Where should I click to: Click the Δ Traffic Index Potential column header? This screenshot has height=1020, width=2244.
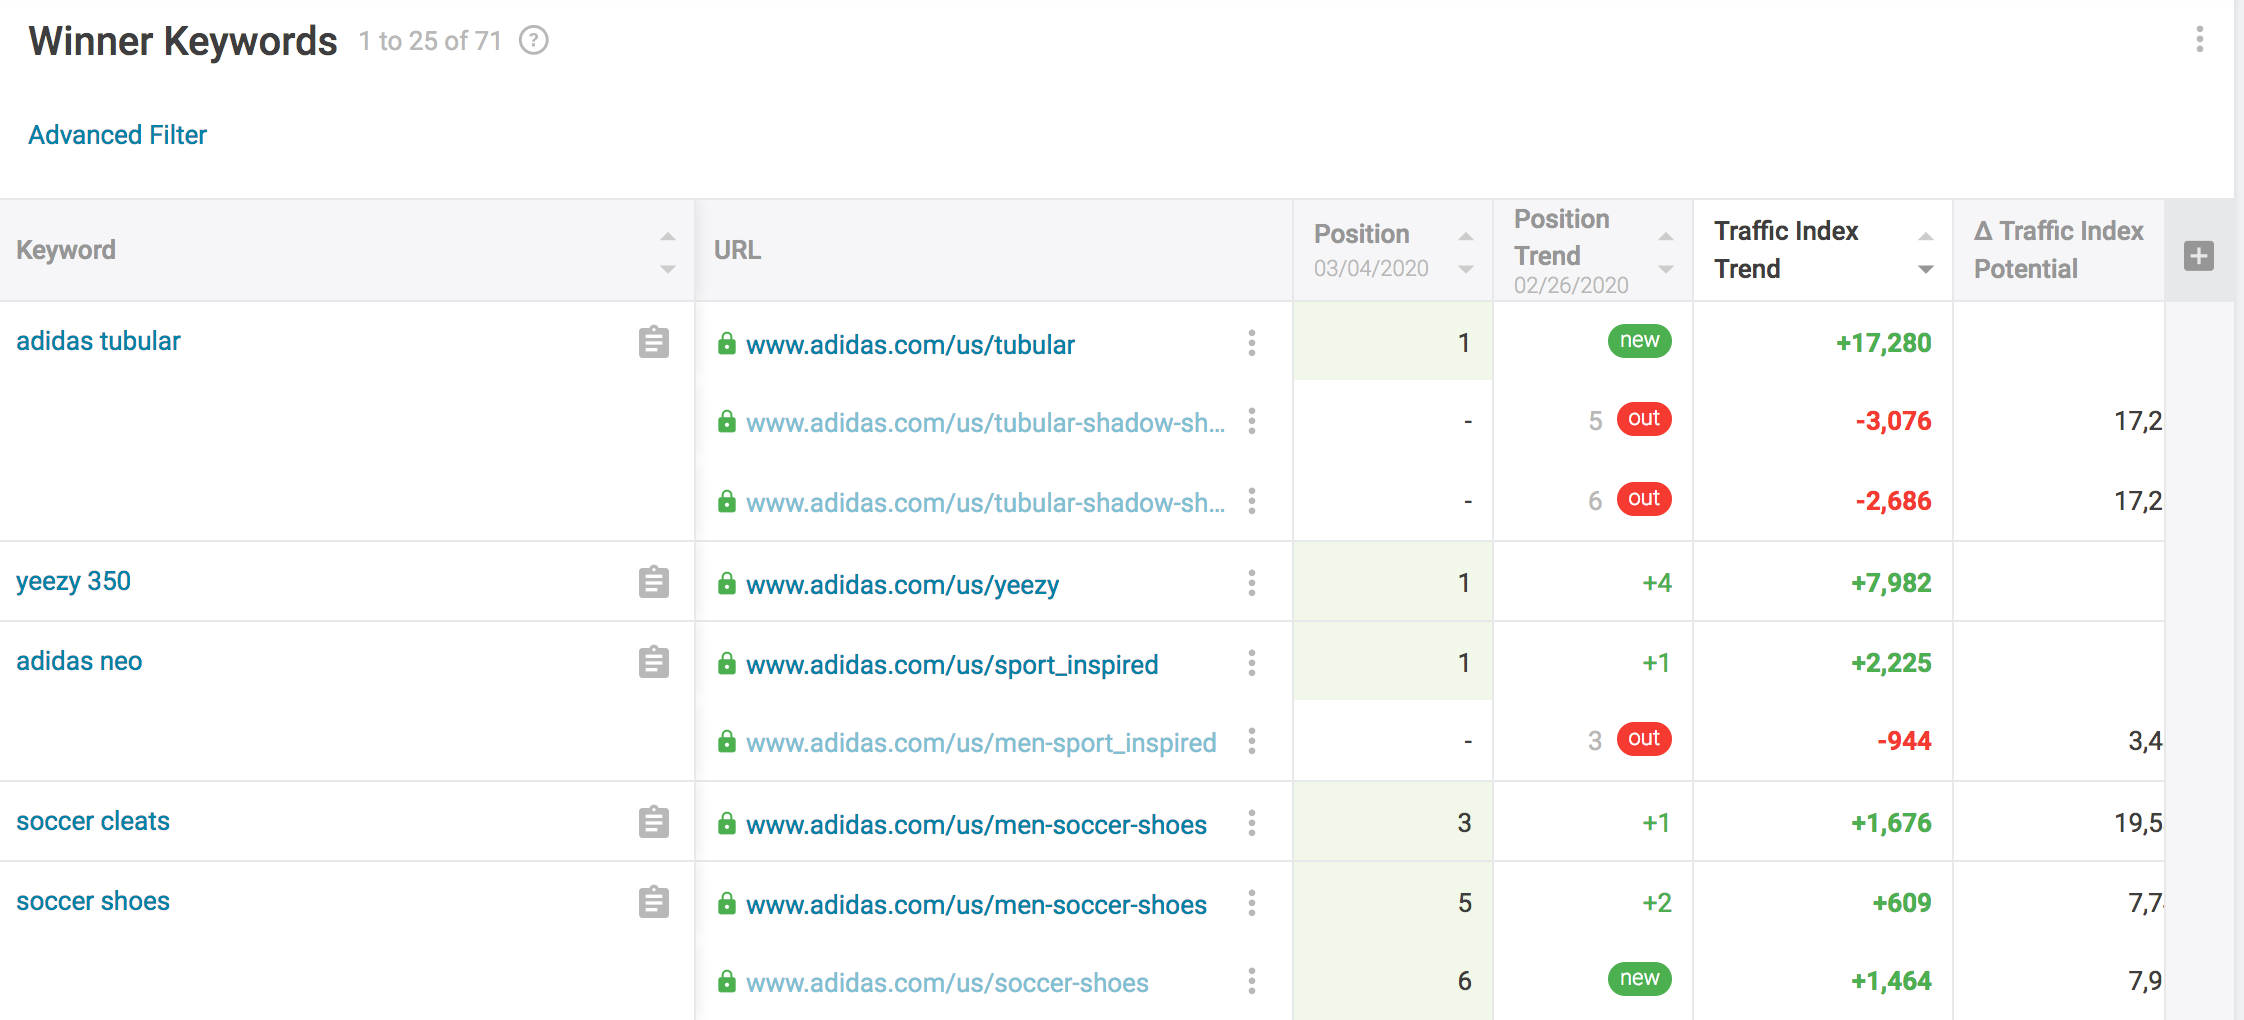[2058, 250]
